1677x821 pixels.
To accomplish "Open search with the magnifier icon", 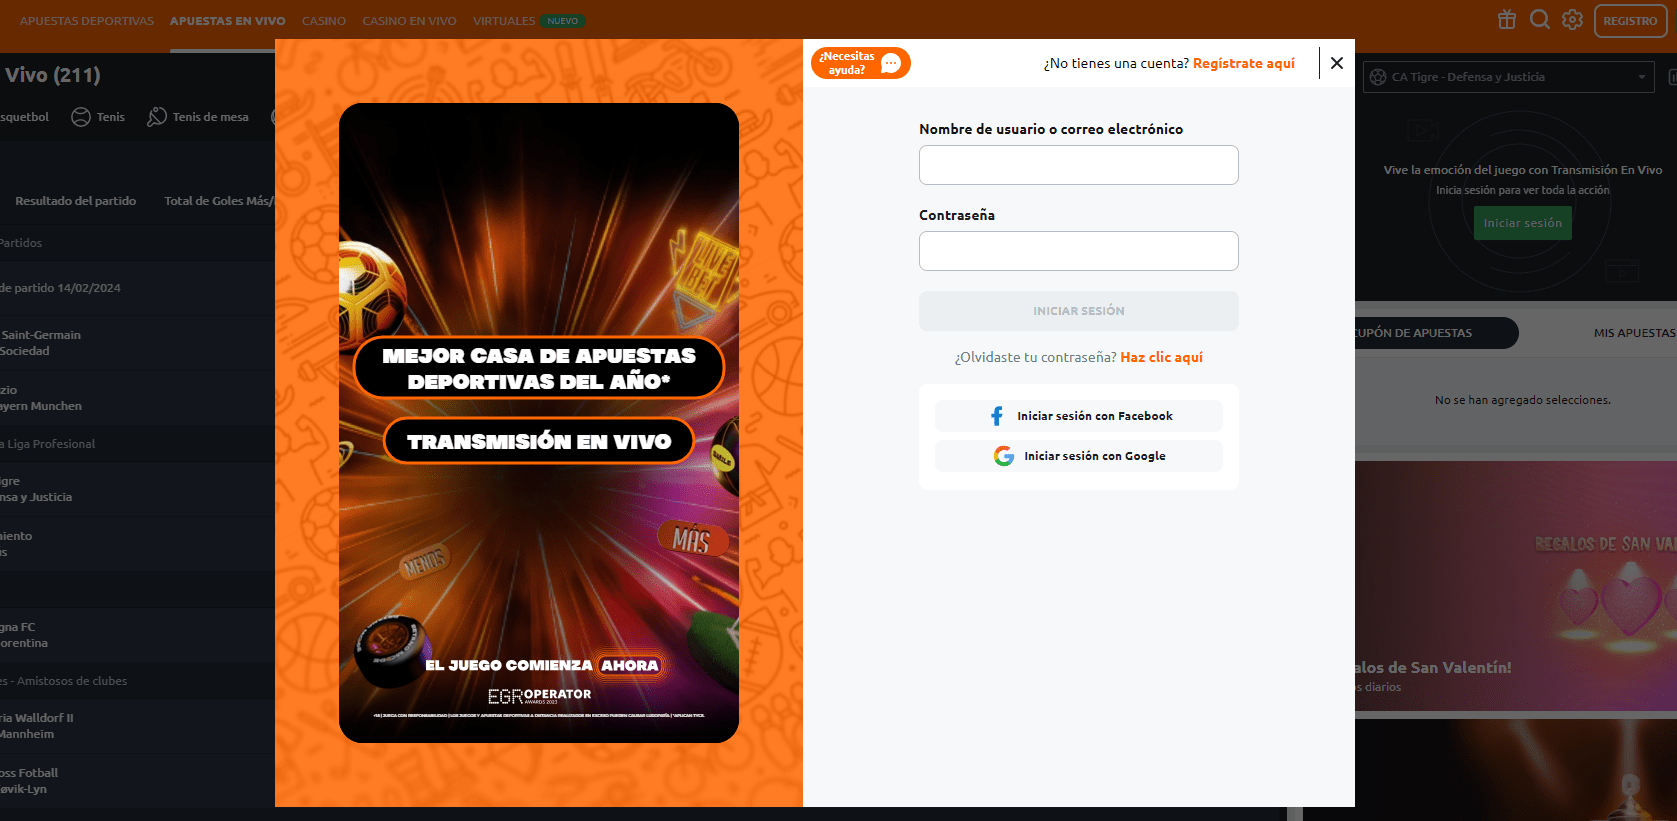I will [1540, 20].
